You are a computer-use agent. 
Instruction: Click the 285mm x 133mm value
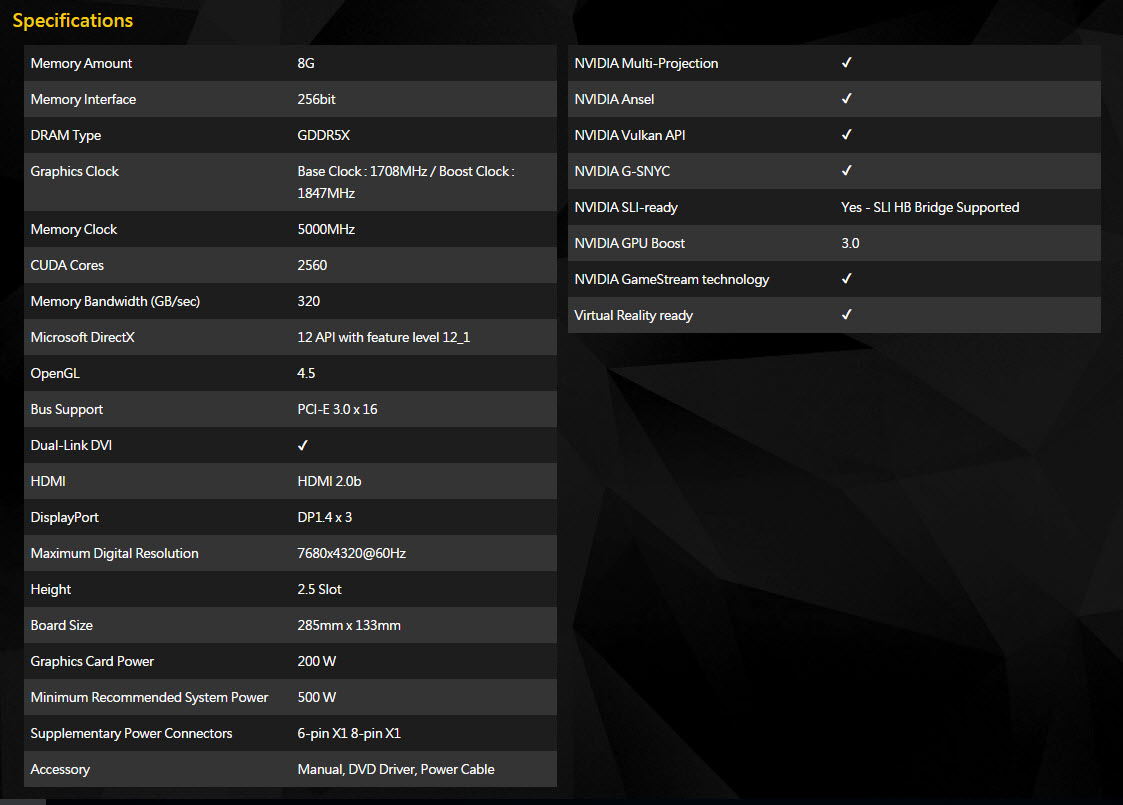(x=349, y=625)
